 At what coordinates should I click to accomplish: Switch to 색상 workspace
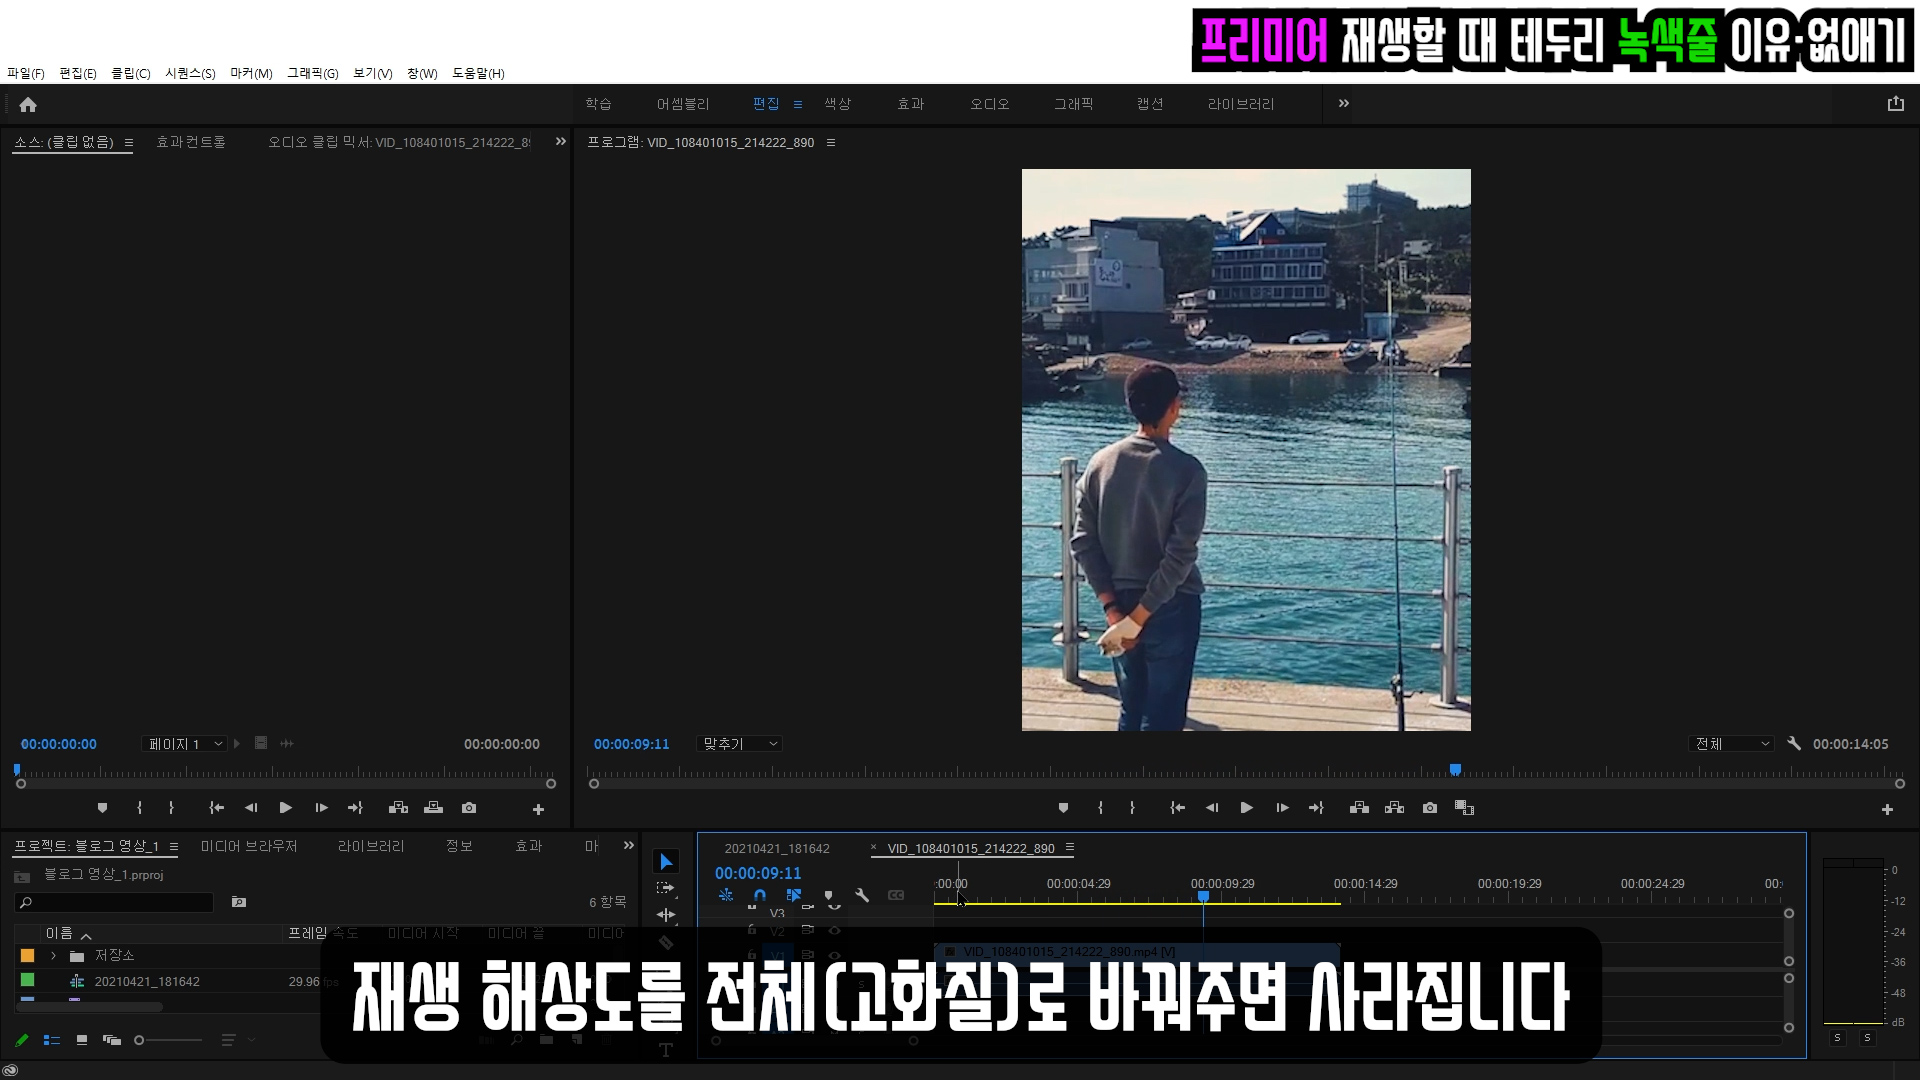tap(837, 104)
